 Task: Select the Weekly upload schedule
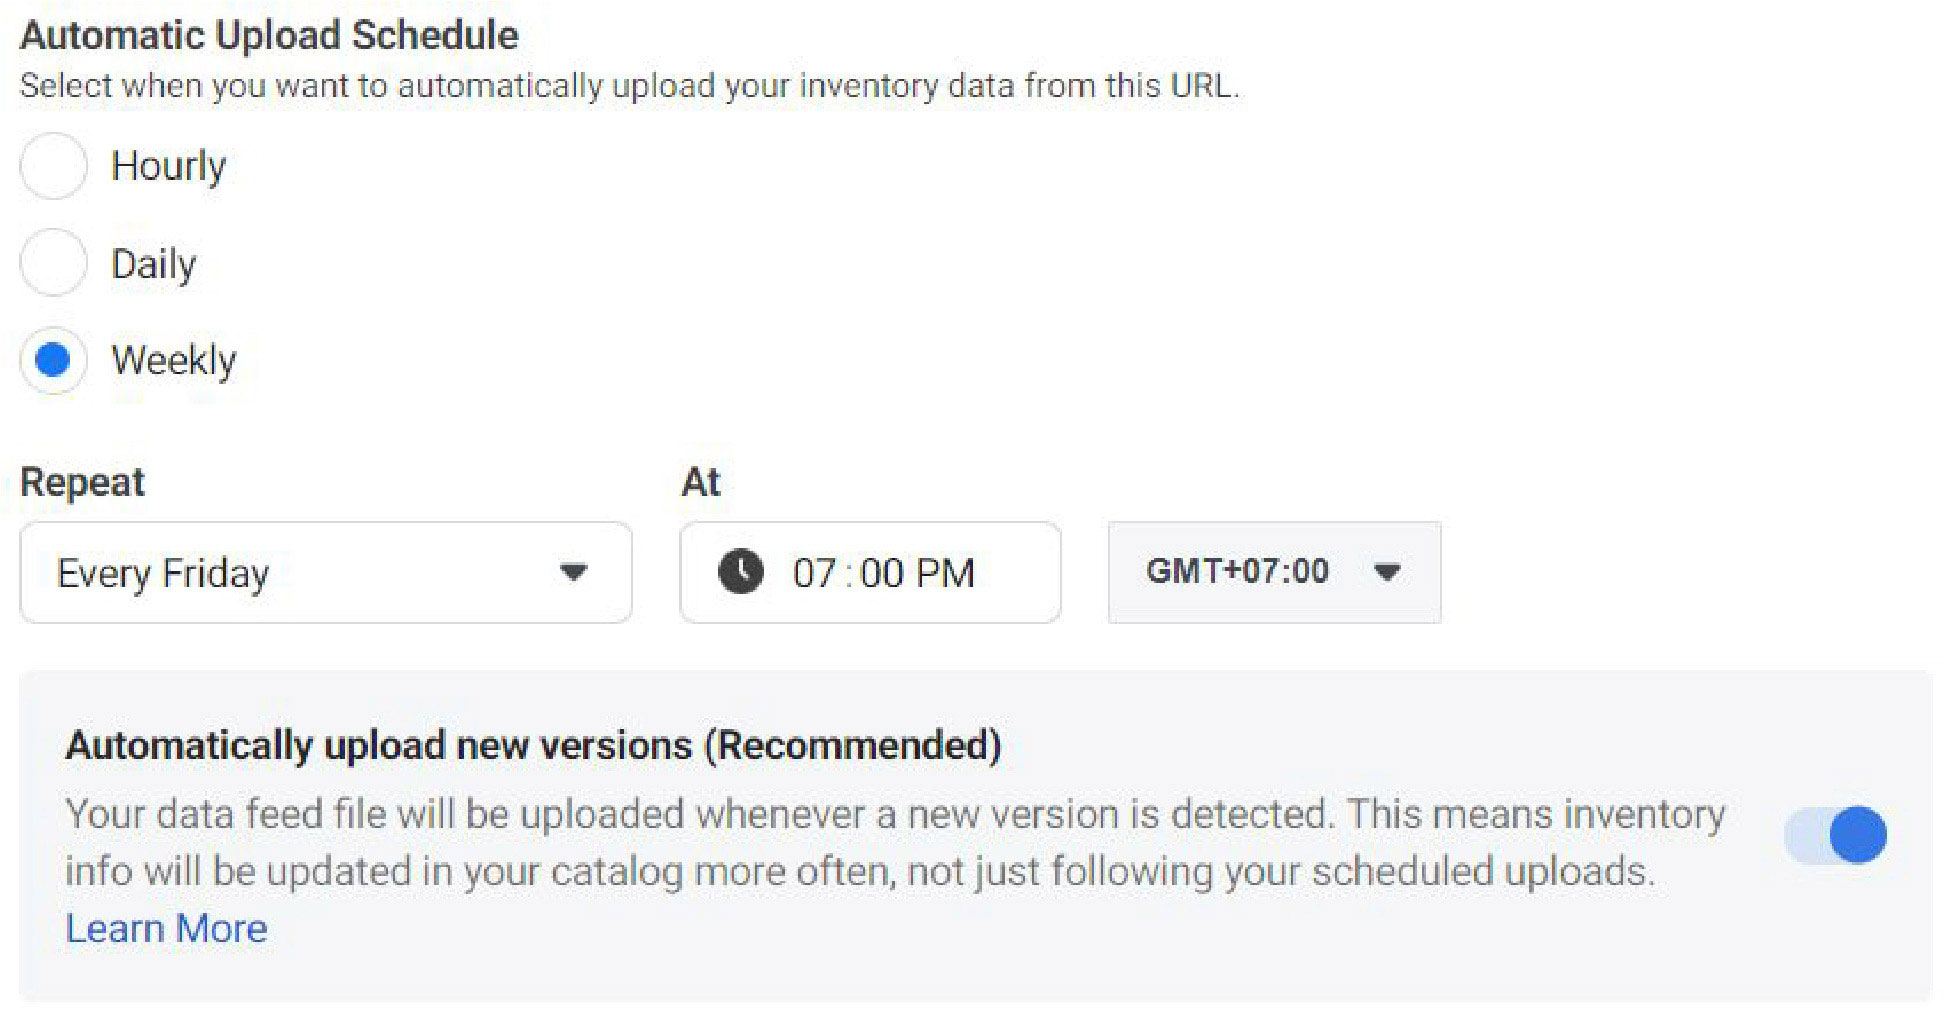[x=53, y=361]
